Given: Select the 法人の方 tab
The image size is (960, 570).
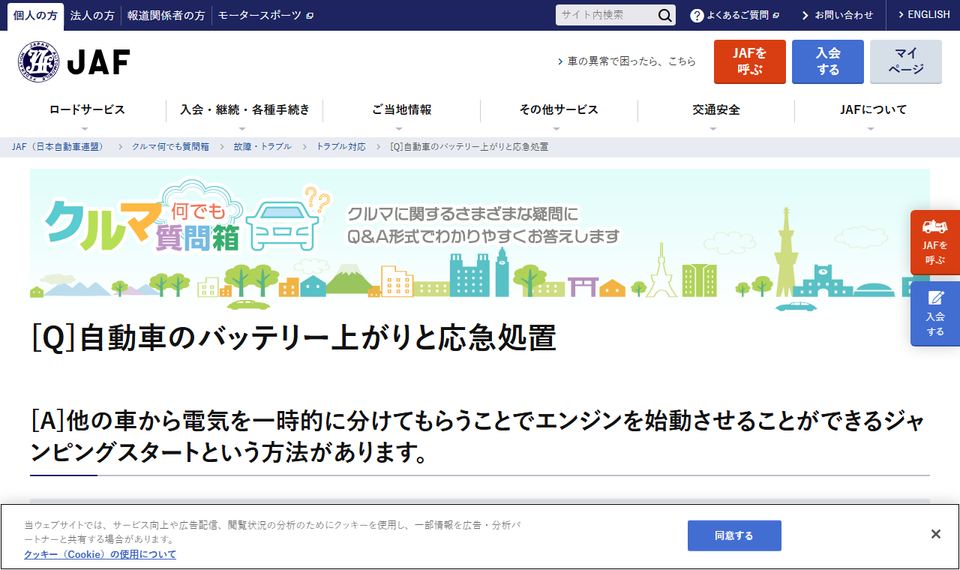Looking at the screenshot, I should (92, 15).
